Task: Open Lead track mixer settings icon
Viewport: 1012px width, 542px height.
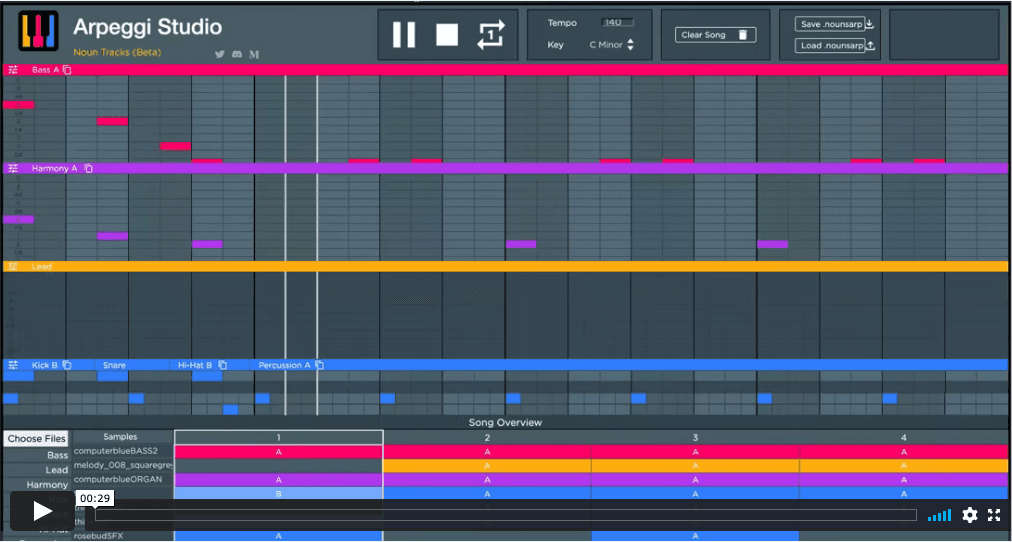Action: 13,267
